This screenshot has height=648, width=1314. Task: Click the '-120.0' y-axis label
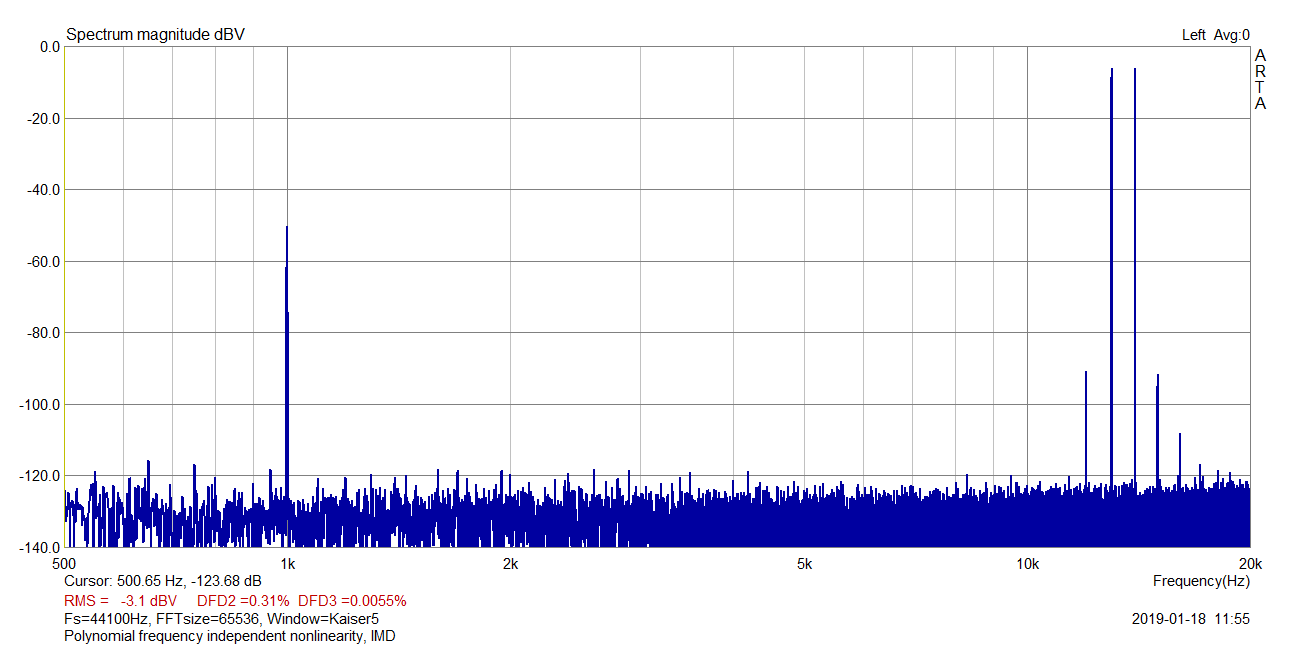[x=40, y=476]
